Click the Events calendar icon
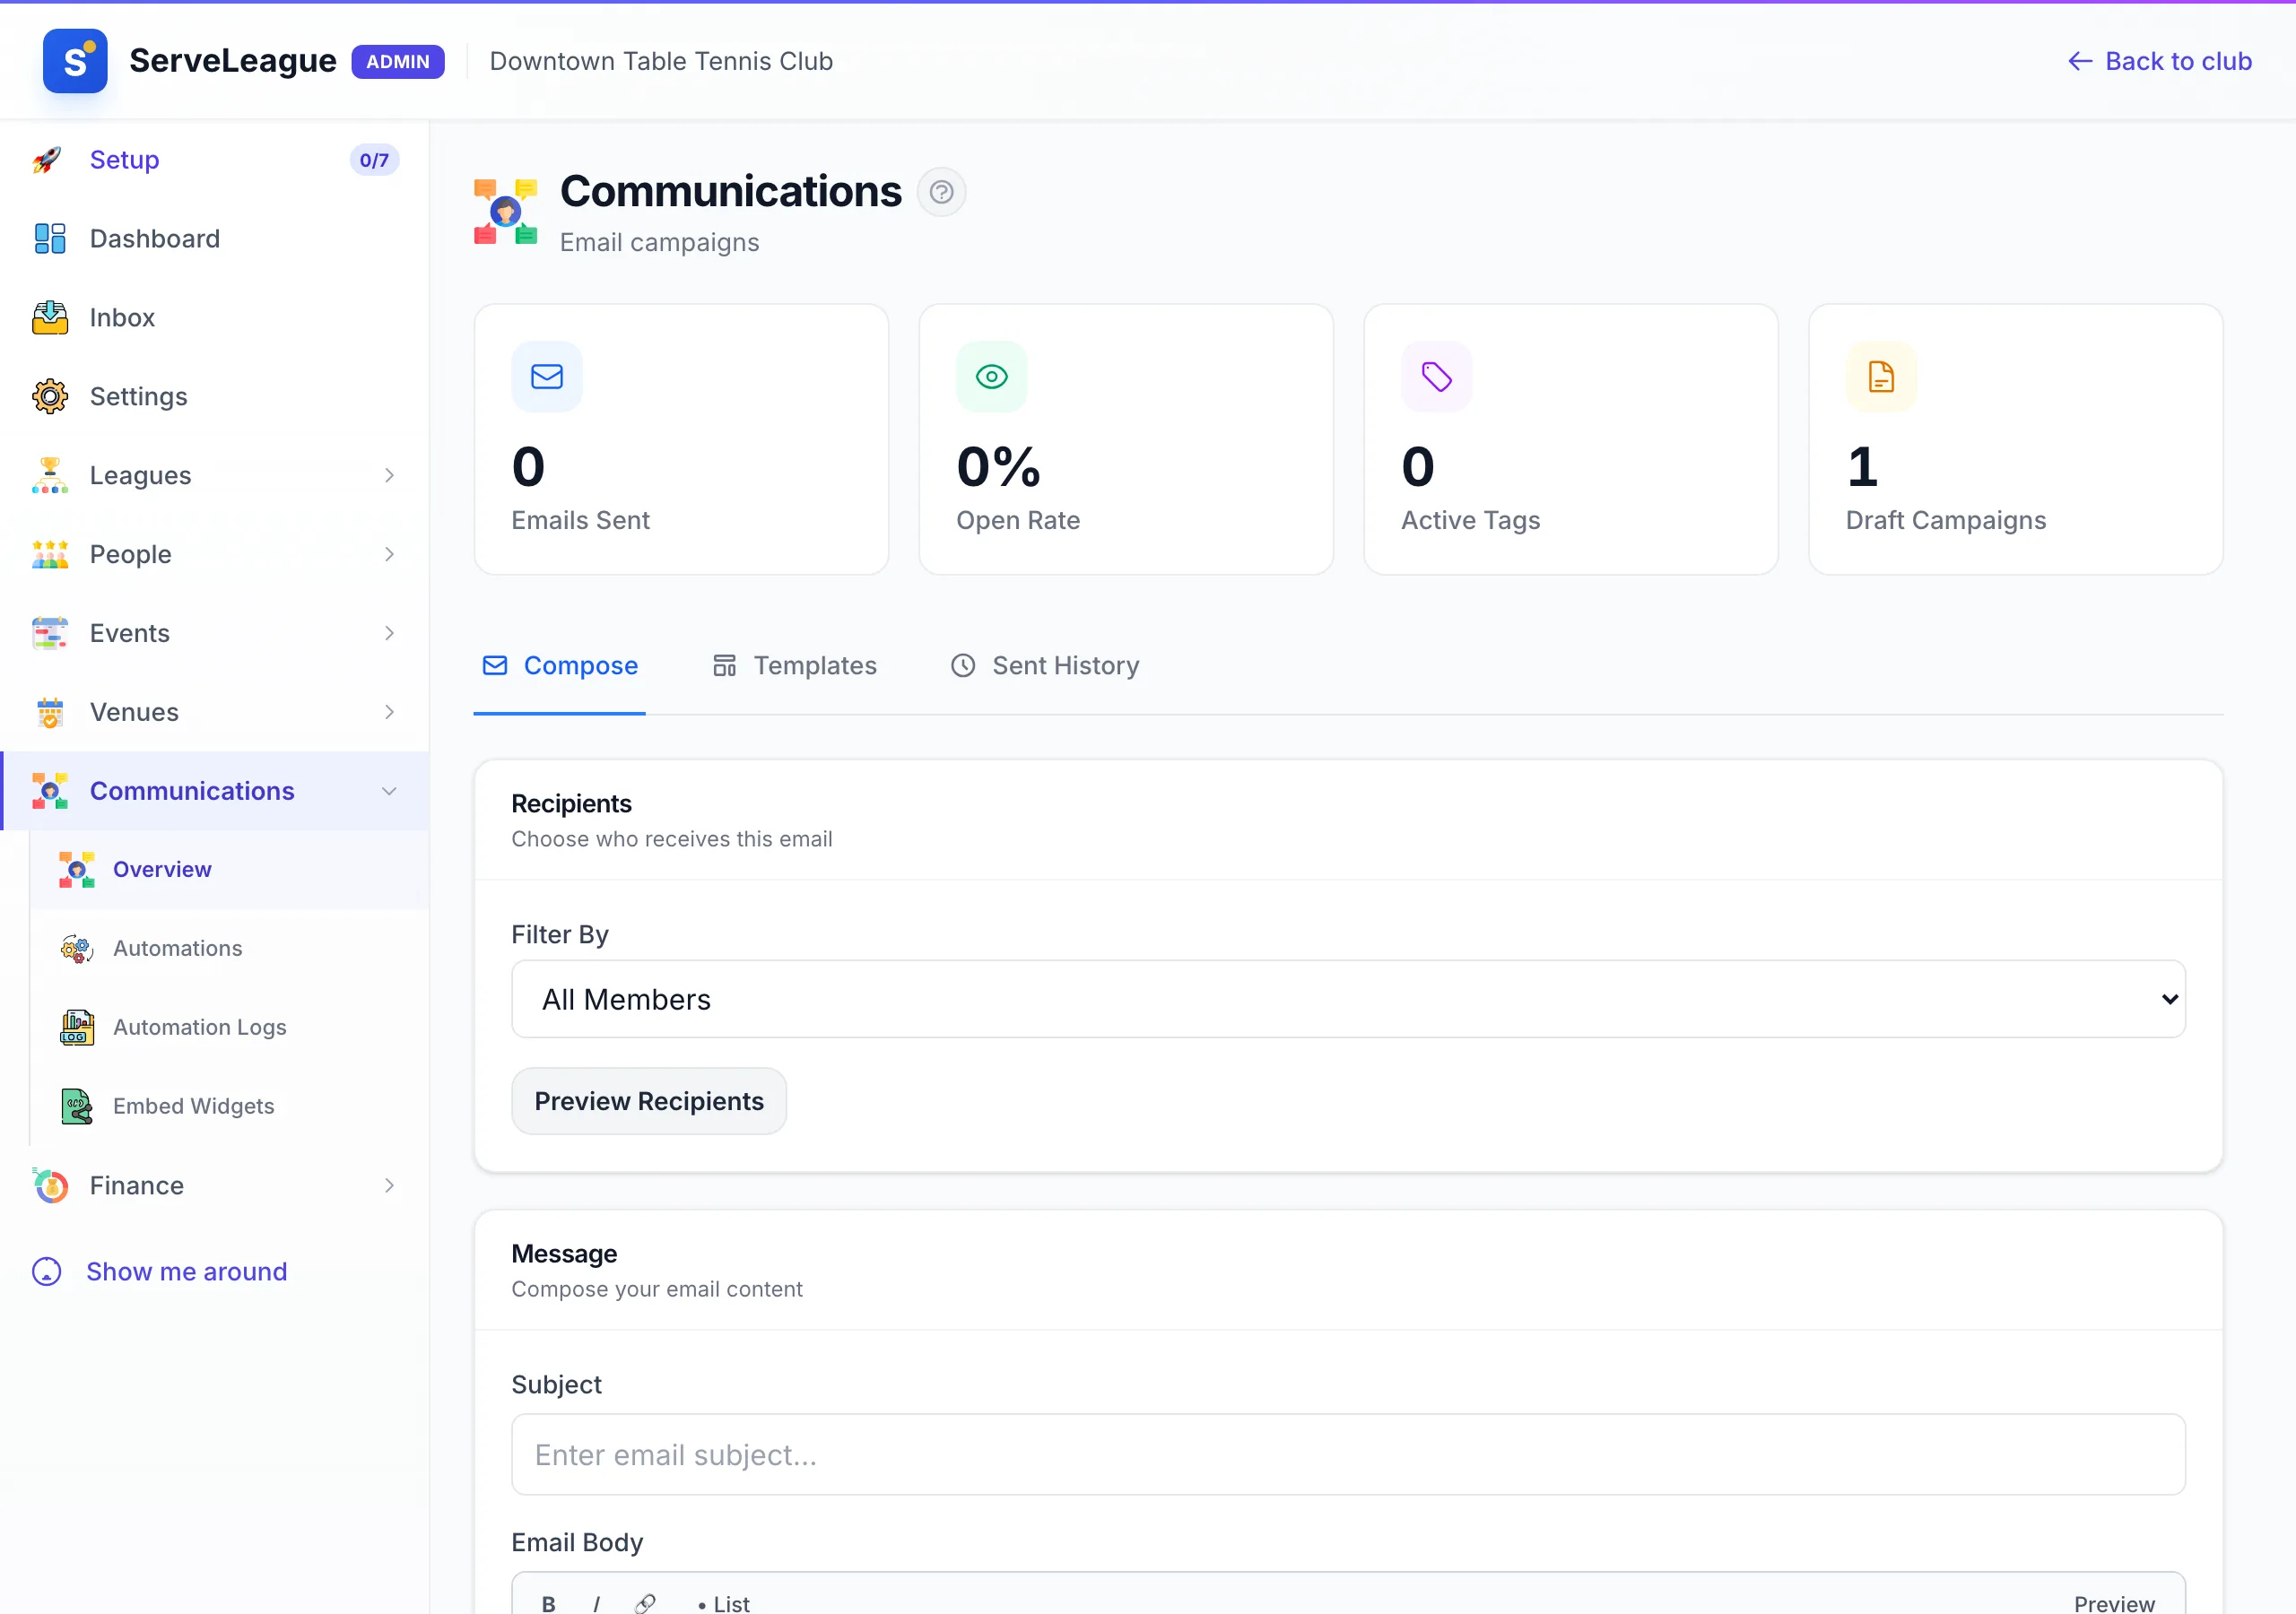Viewport: 2296px width, 1614px height. 49,634
